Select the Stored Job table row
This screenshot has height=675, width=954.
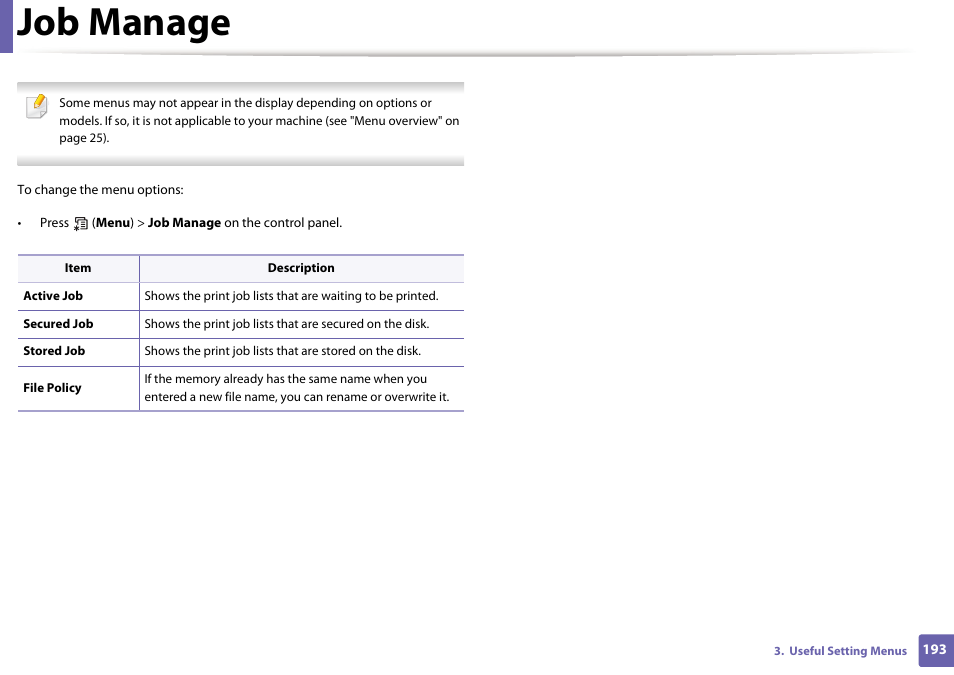[78, 351]
